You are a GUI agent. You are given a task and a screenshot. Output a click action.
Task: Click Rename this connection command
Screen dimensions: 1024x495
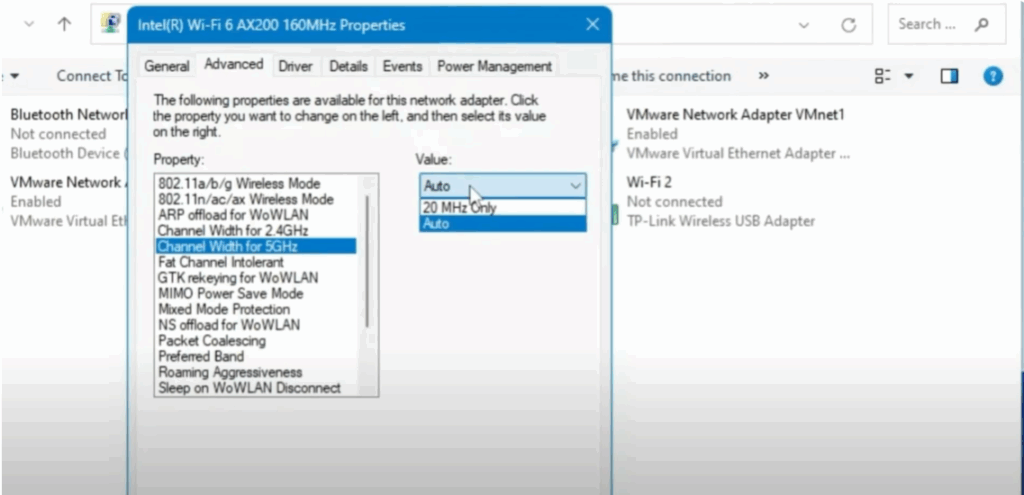[671, 76]
